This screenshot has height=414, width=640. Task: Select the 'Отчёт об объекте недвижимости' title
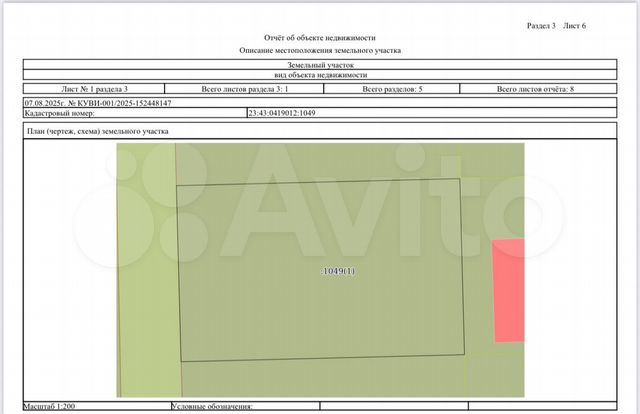click(320, 37)
